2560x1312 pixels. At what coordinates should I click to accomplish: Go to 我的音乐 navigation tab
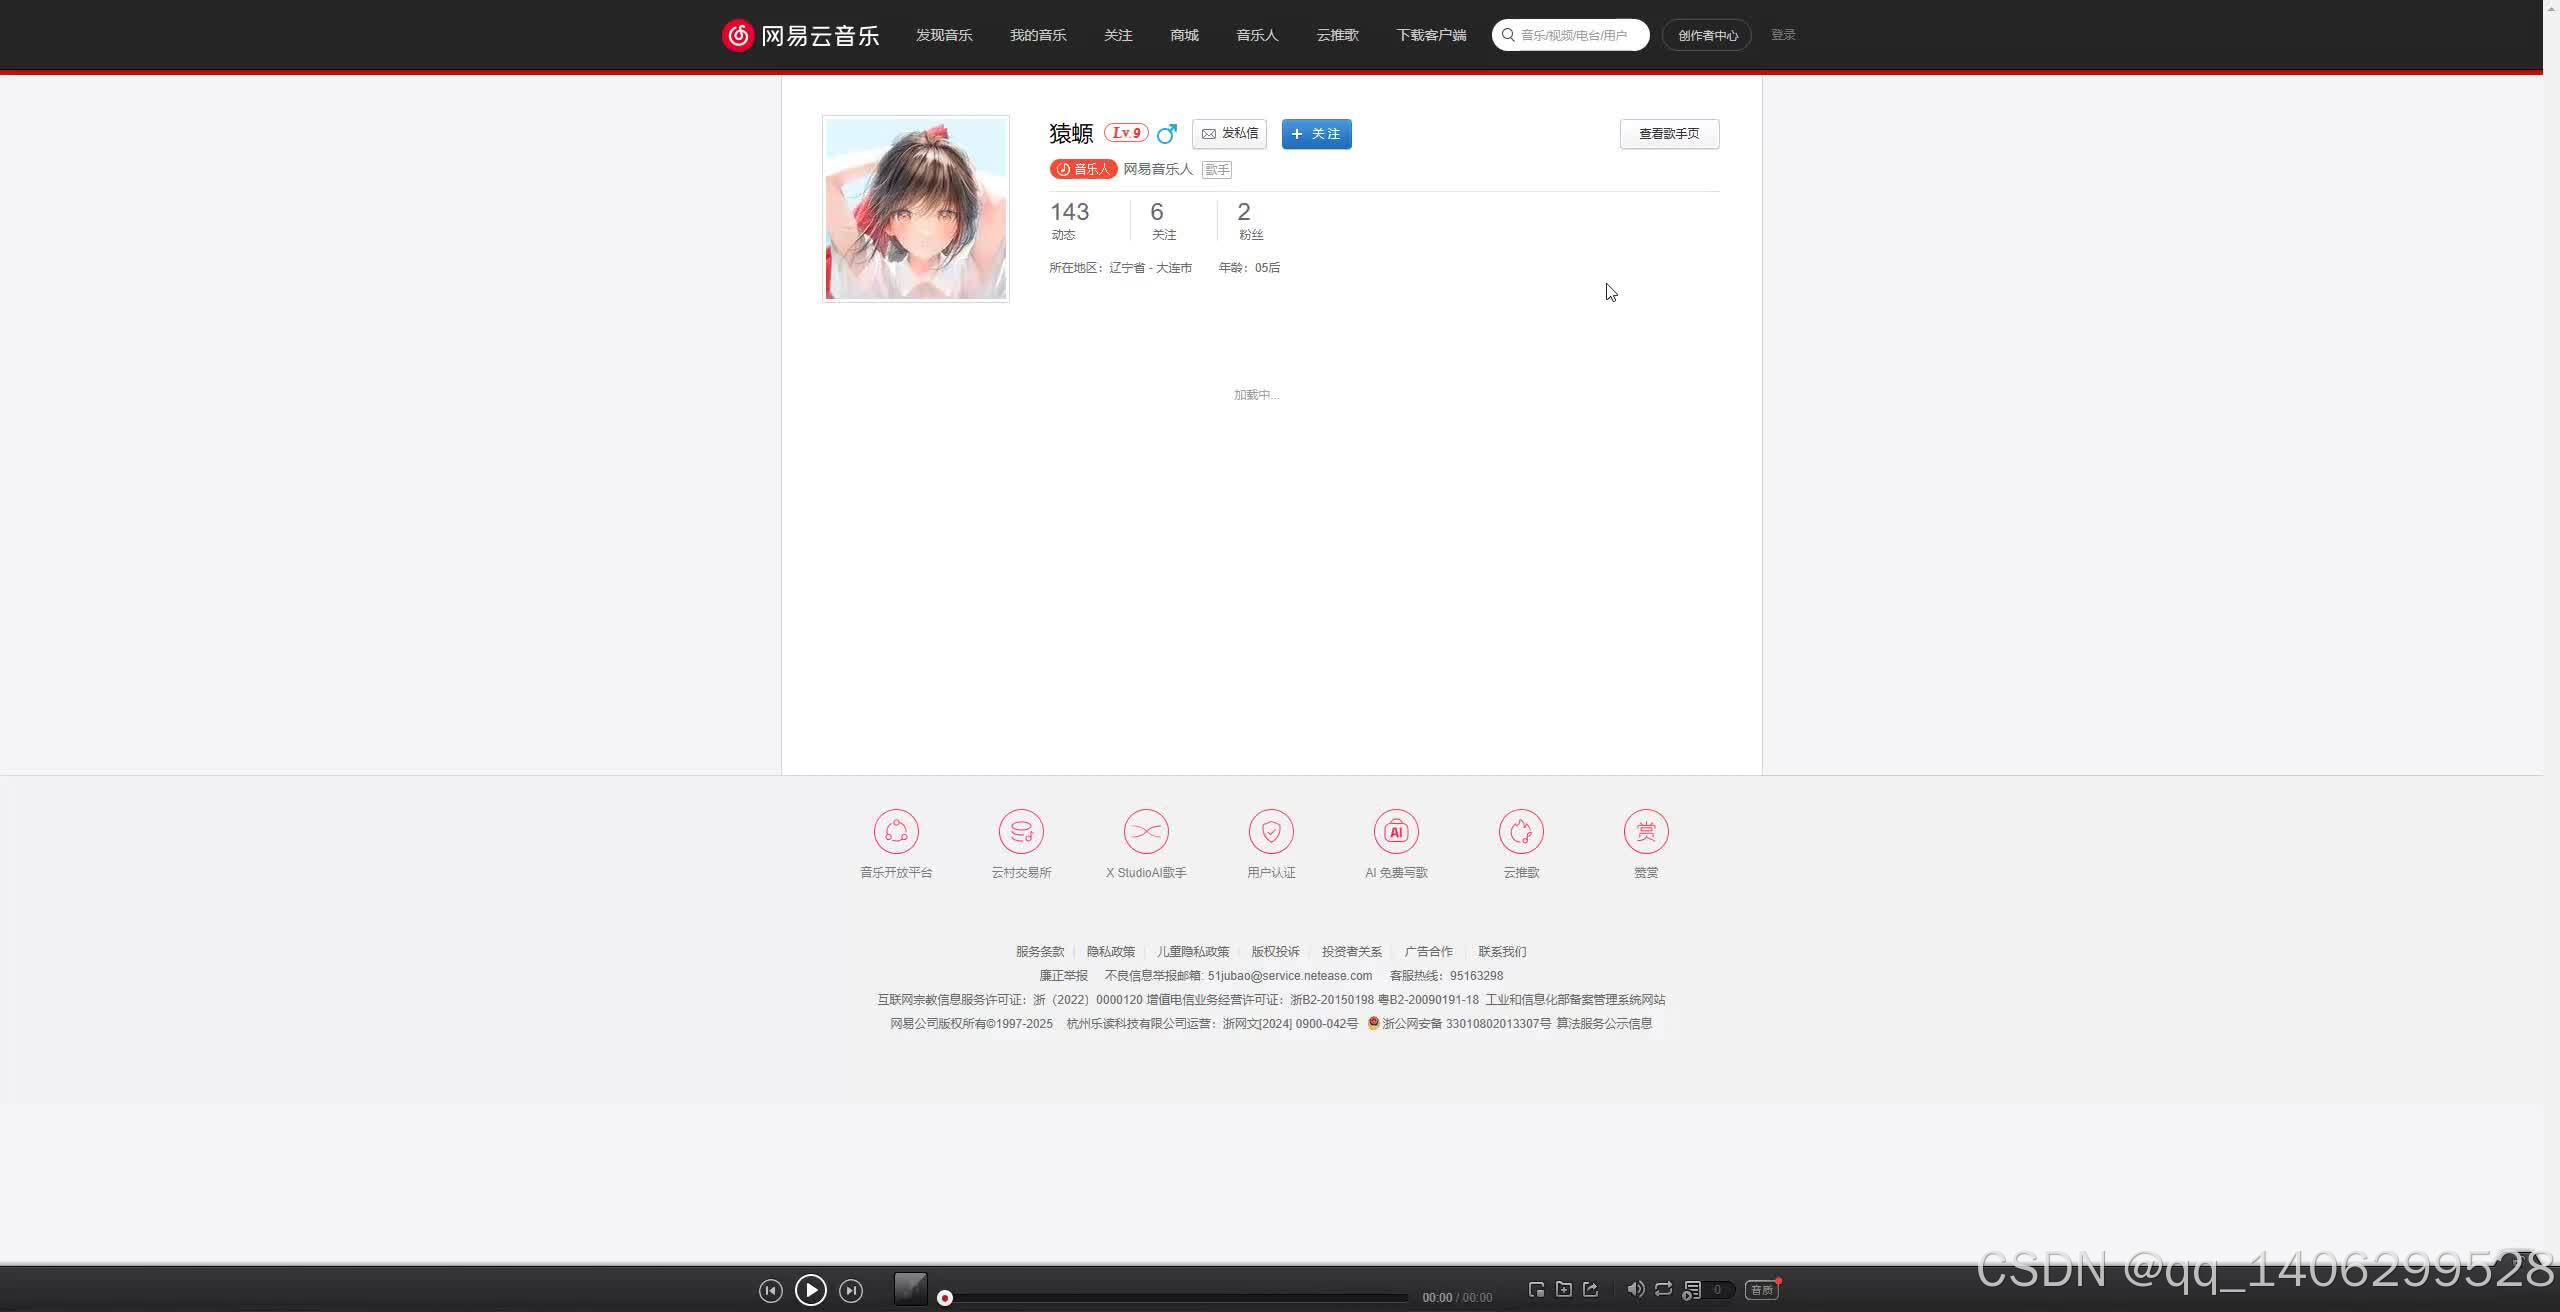[1038, 35]
